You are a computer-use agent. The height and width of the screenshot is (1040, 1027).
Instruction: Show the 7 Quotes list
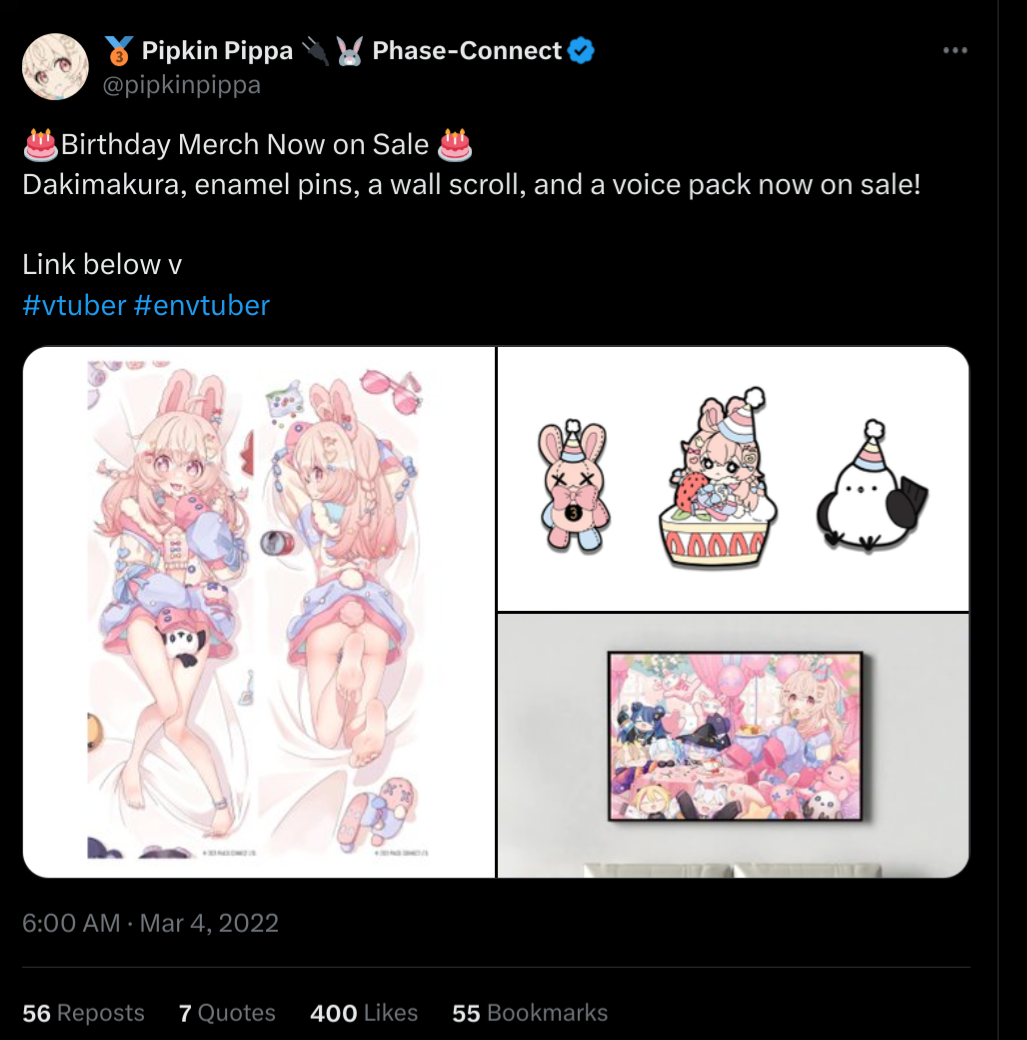point(227,1013)
